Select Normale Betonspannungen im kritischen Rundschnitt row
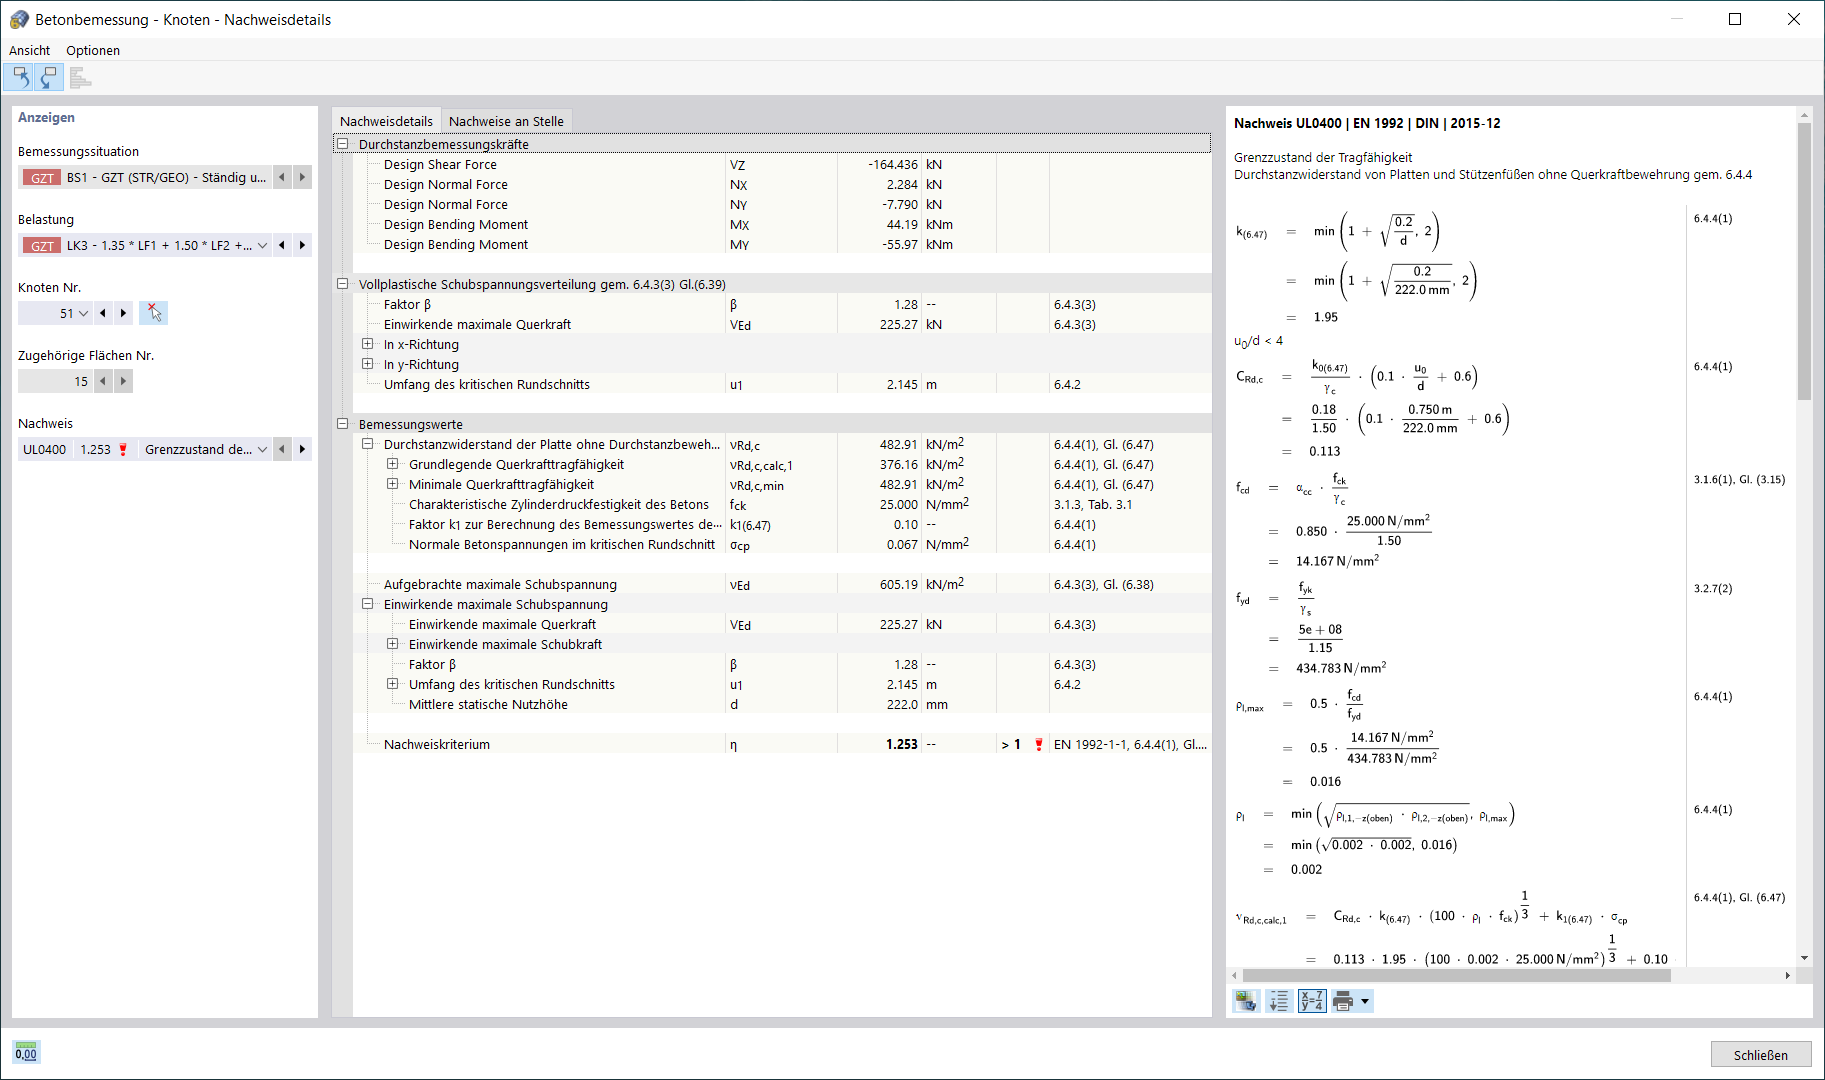This screenshot has width=1825, height=1080. [x=781, y=544]
